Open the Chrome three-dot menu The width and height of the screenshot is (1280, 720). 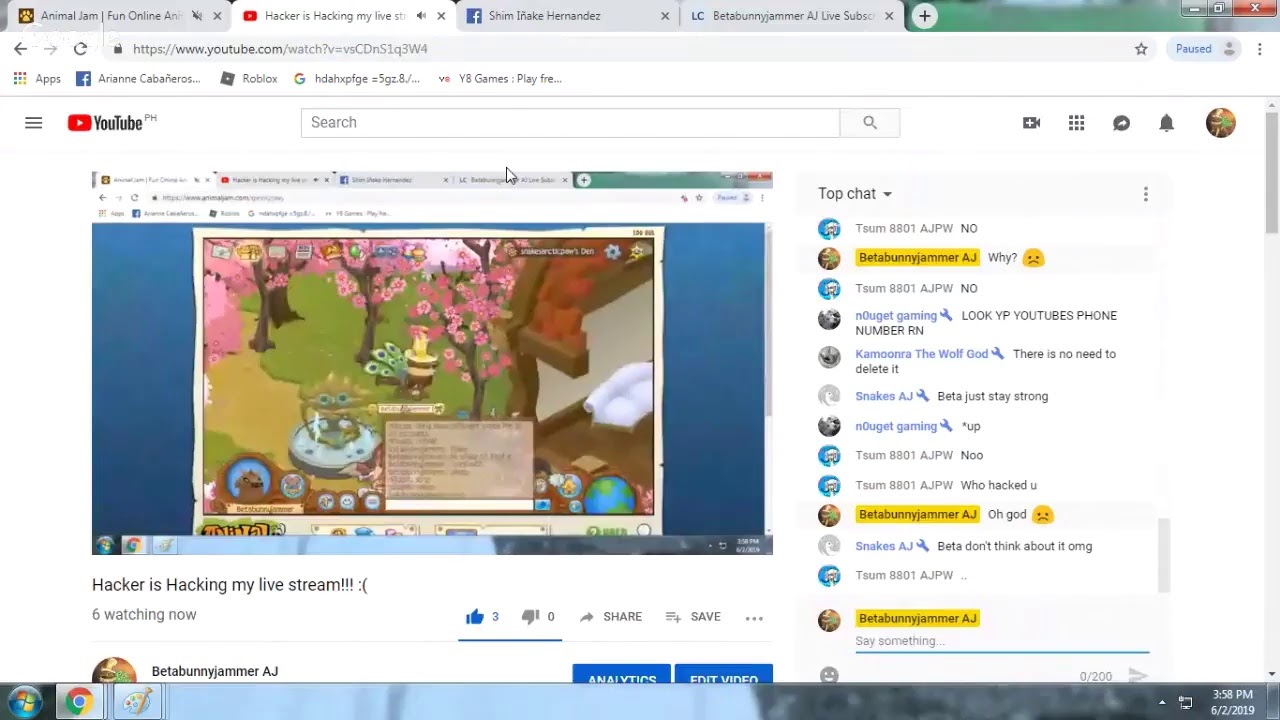coord(1260,49)
